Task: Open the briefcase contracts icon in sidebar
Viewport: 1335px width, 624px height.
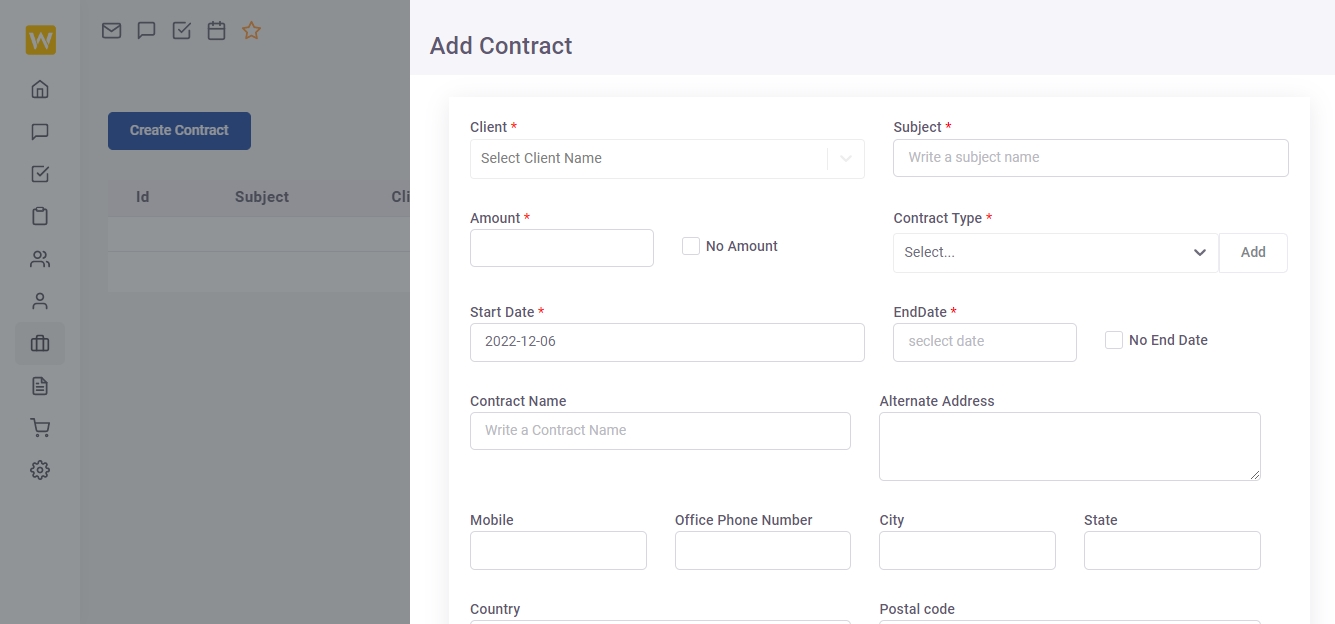Action: 40,344
